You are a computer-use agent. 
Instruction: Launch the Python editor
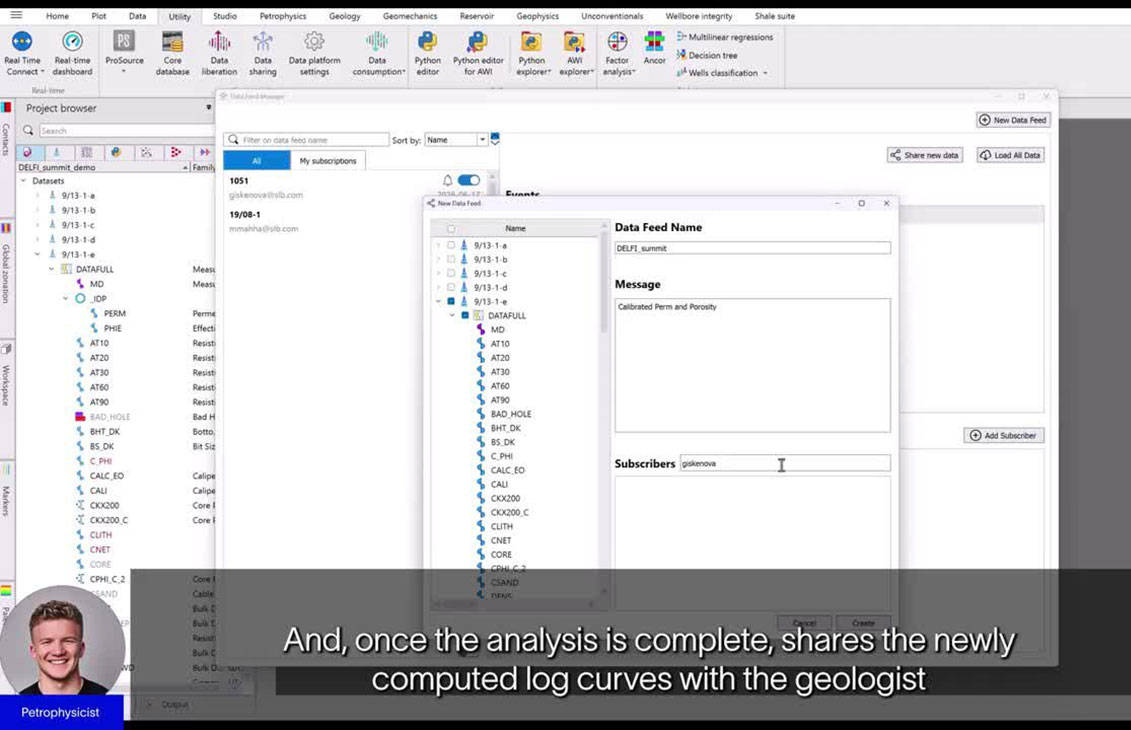pos(428,53)
